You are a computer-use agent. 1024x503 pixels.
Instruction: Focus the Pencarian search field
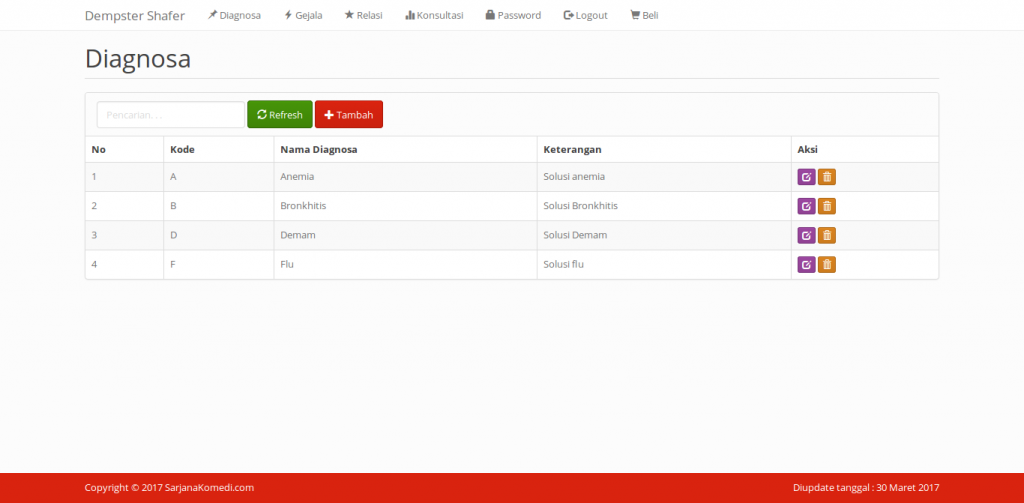tap(170, 115)
